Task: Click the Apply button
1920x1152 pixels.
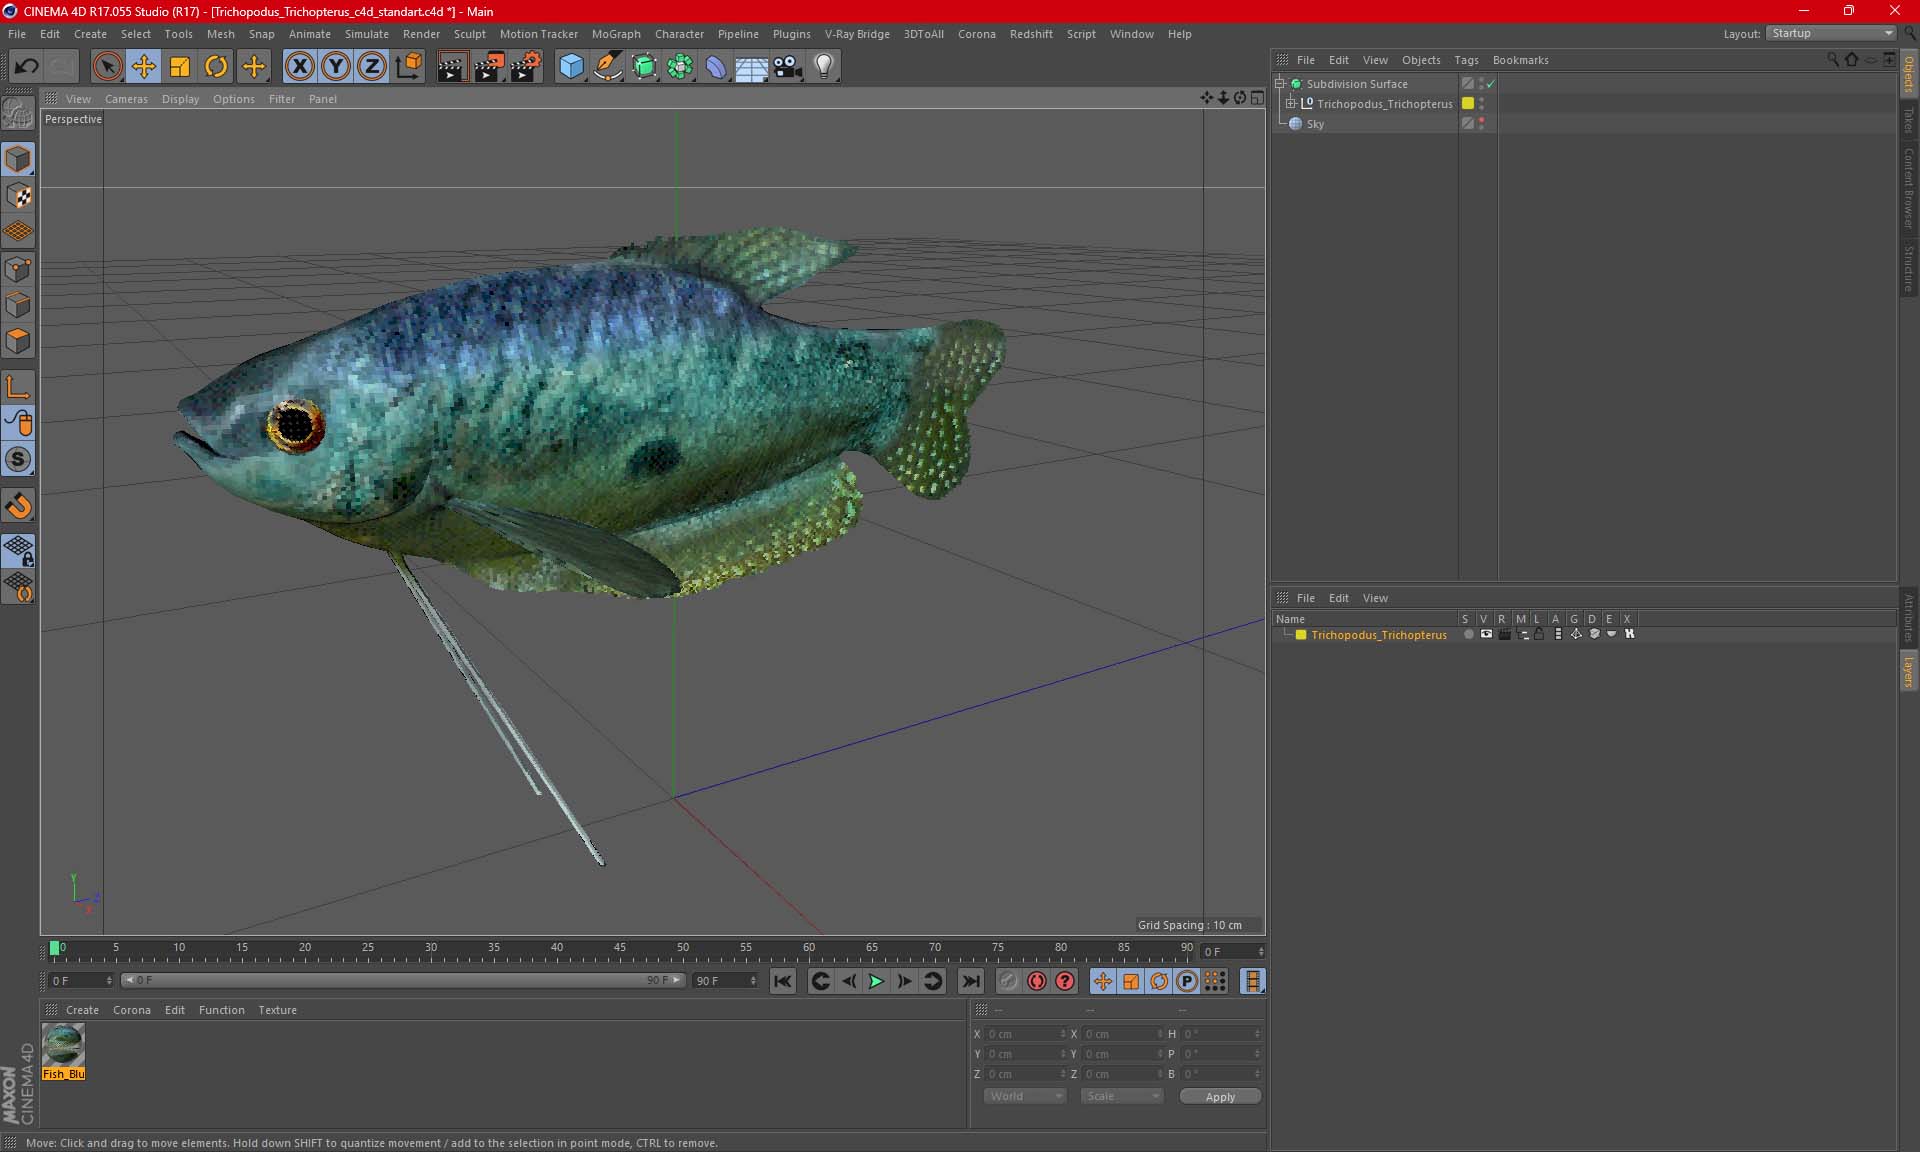Action: coord(1220,1097)
